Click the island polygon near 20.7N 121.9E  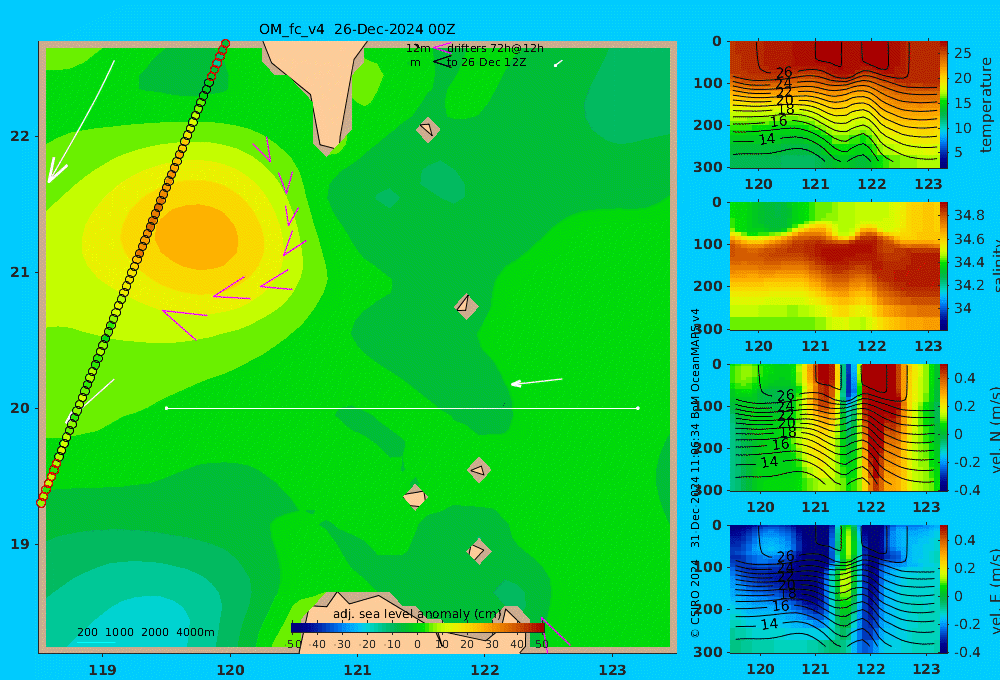click(x=466, y=306)
